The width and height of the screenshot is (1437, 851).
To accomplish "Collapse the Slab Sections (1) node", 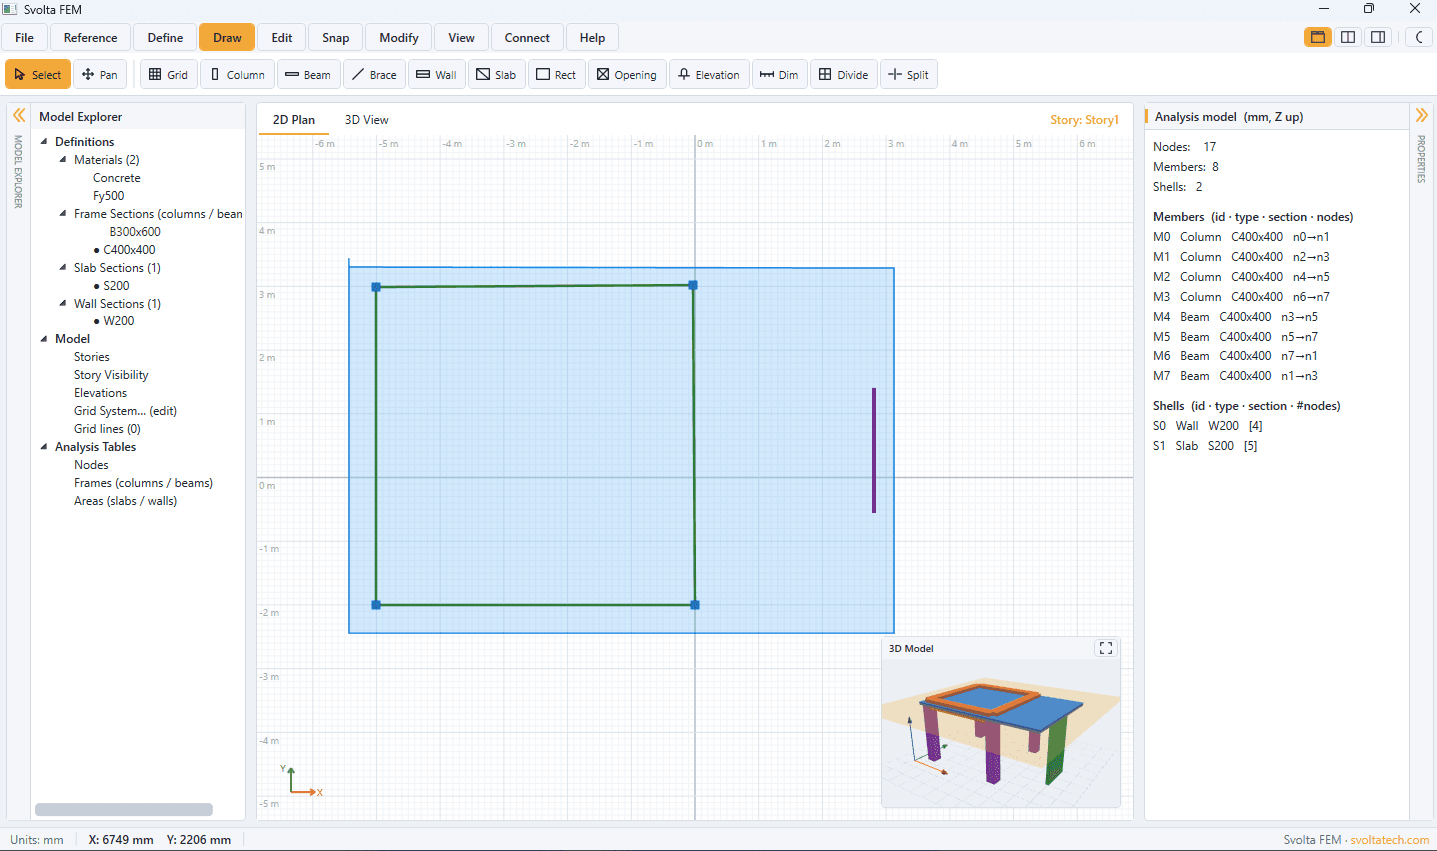I will point(63,268).
